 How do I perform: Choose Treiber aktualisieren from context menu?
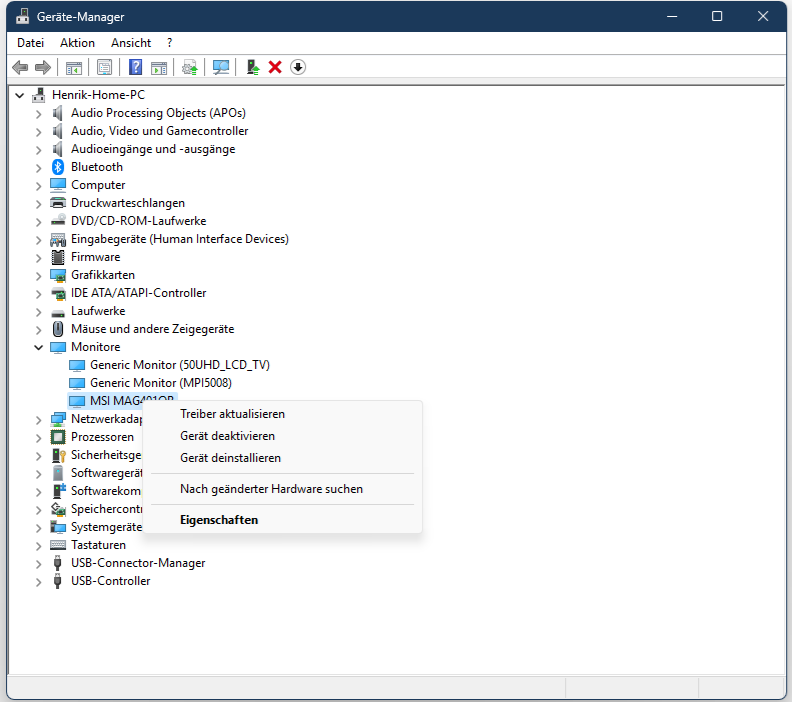point(283,414)
